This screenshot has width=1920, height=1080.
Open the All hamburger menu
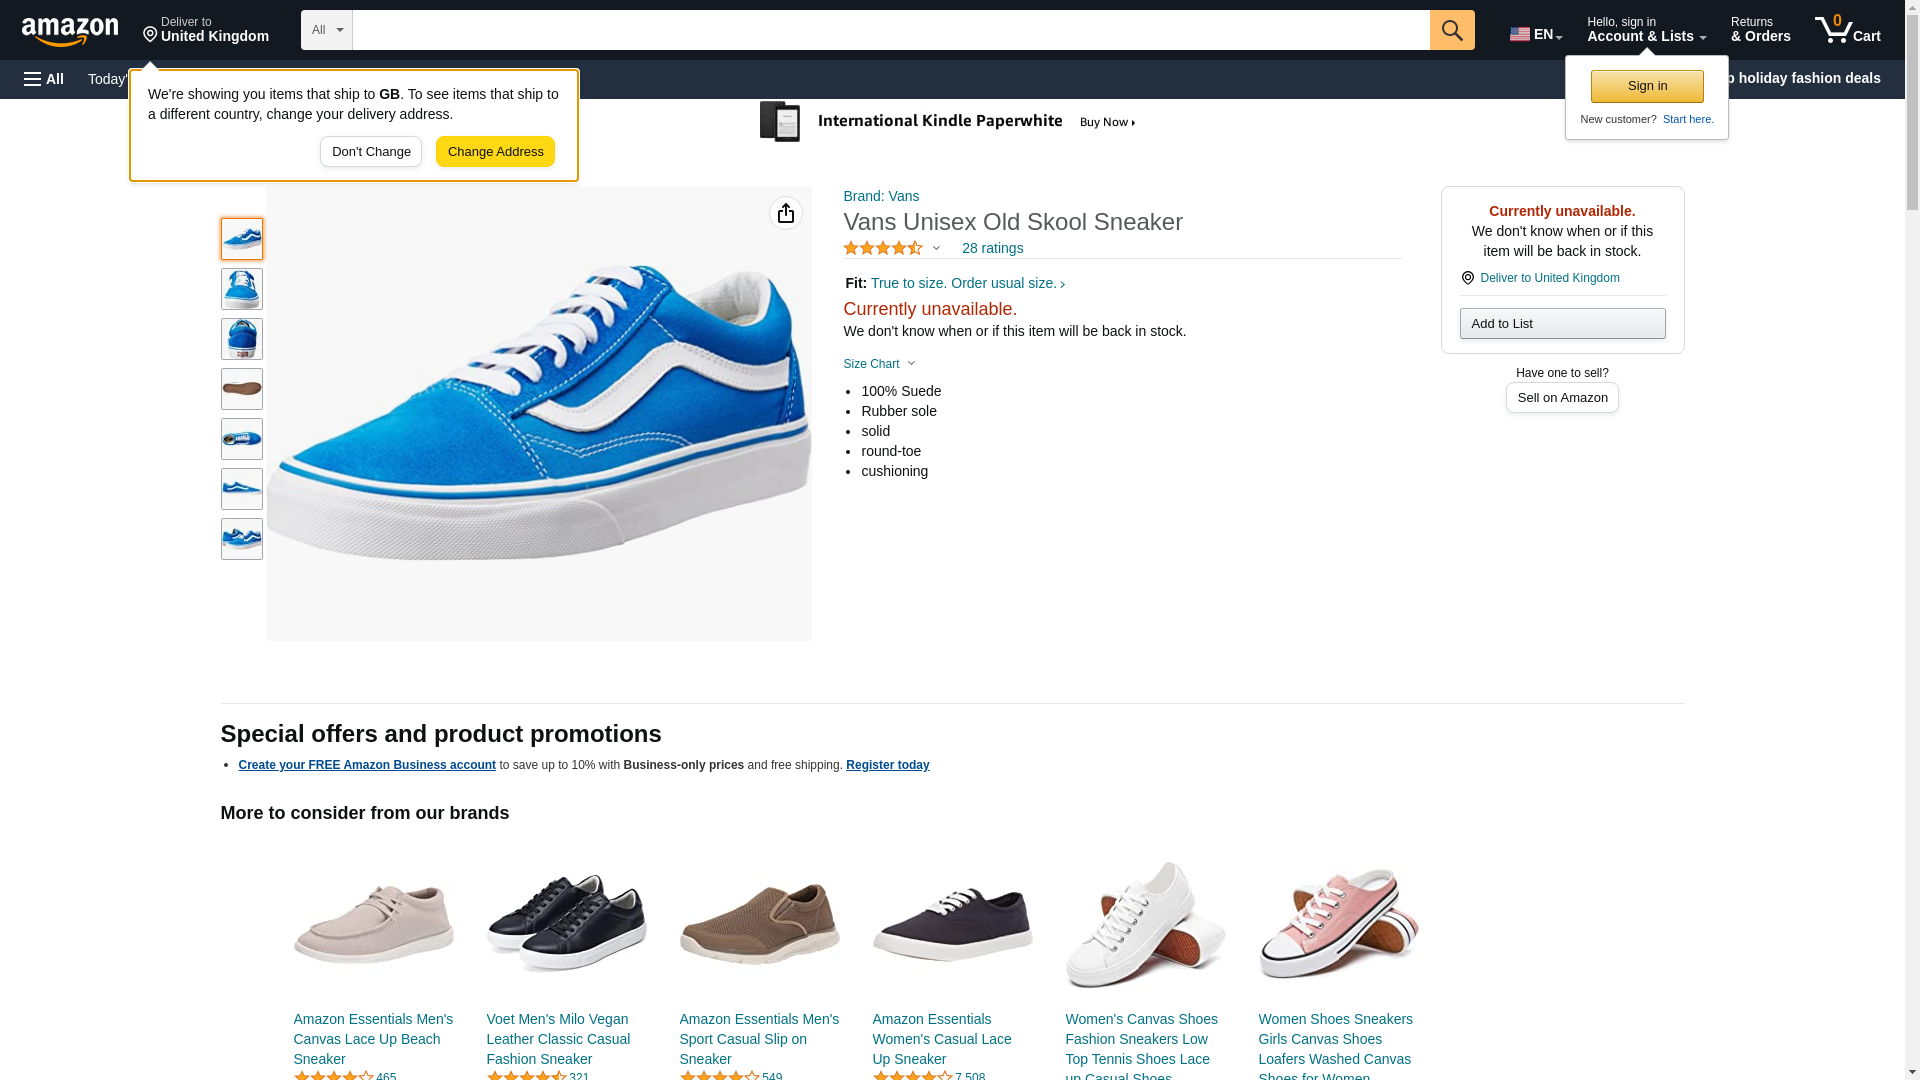pyautogui.click(x=44, y=79)
